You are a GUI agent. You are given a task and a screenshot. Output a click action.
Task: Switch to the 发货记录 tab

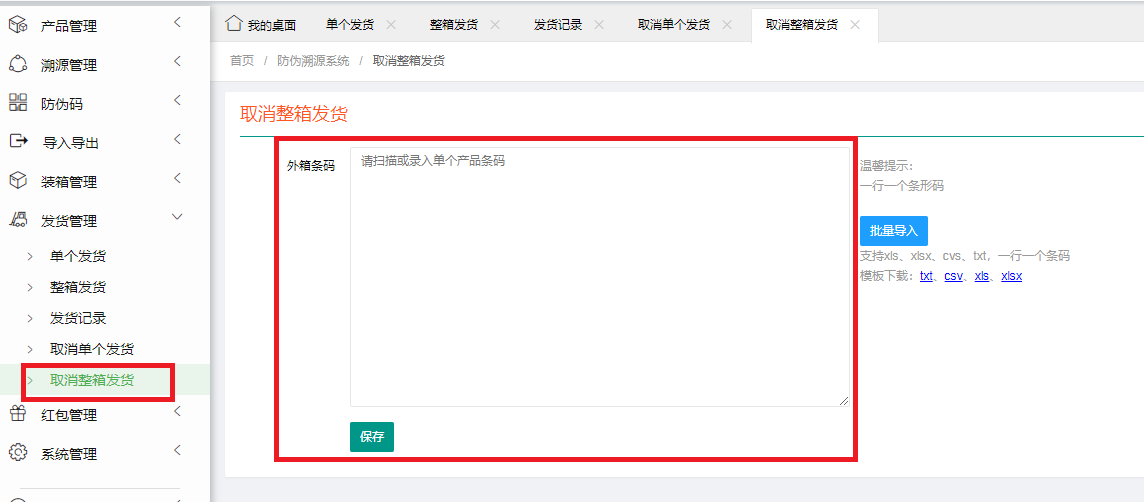[x=557, y=25]
